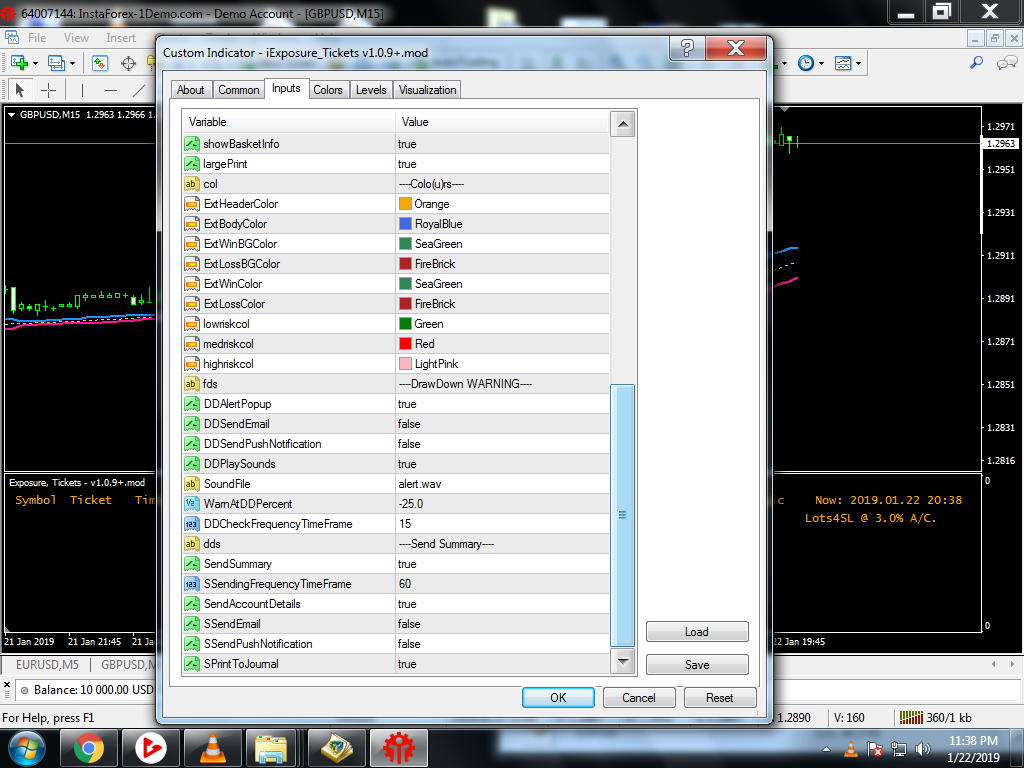1024x768 pixels.
Task: Expand the chart template dropdown arrow
Action: [x=858, y=63]
